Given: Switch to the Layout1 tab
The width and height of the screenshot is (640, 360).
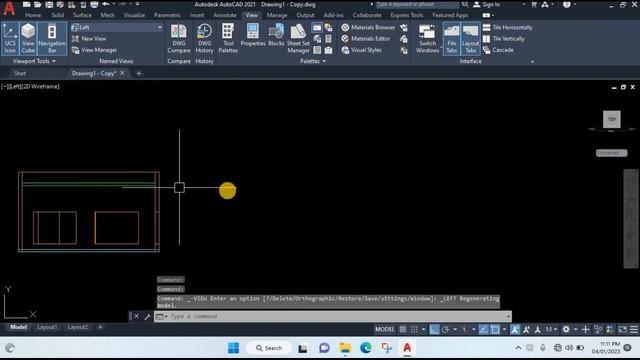Looking at the screenshot, I should click(x=47, y=327).
